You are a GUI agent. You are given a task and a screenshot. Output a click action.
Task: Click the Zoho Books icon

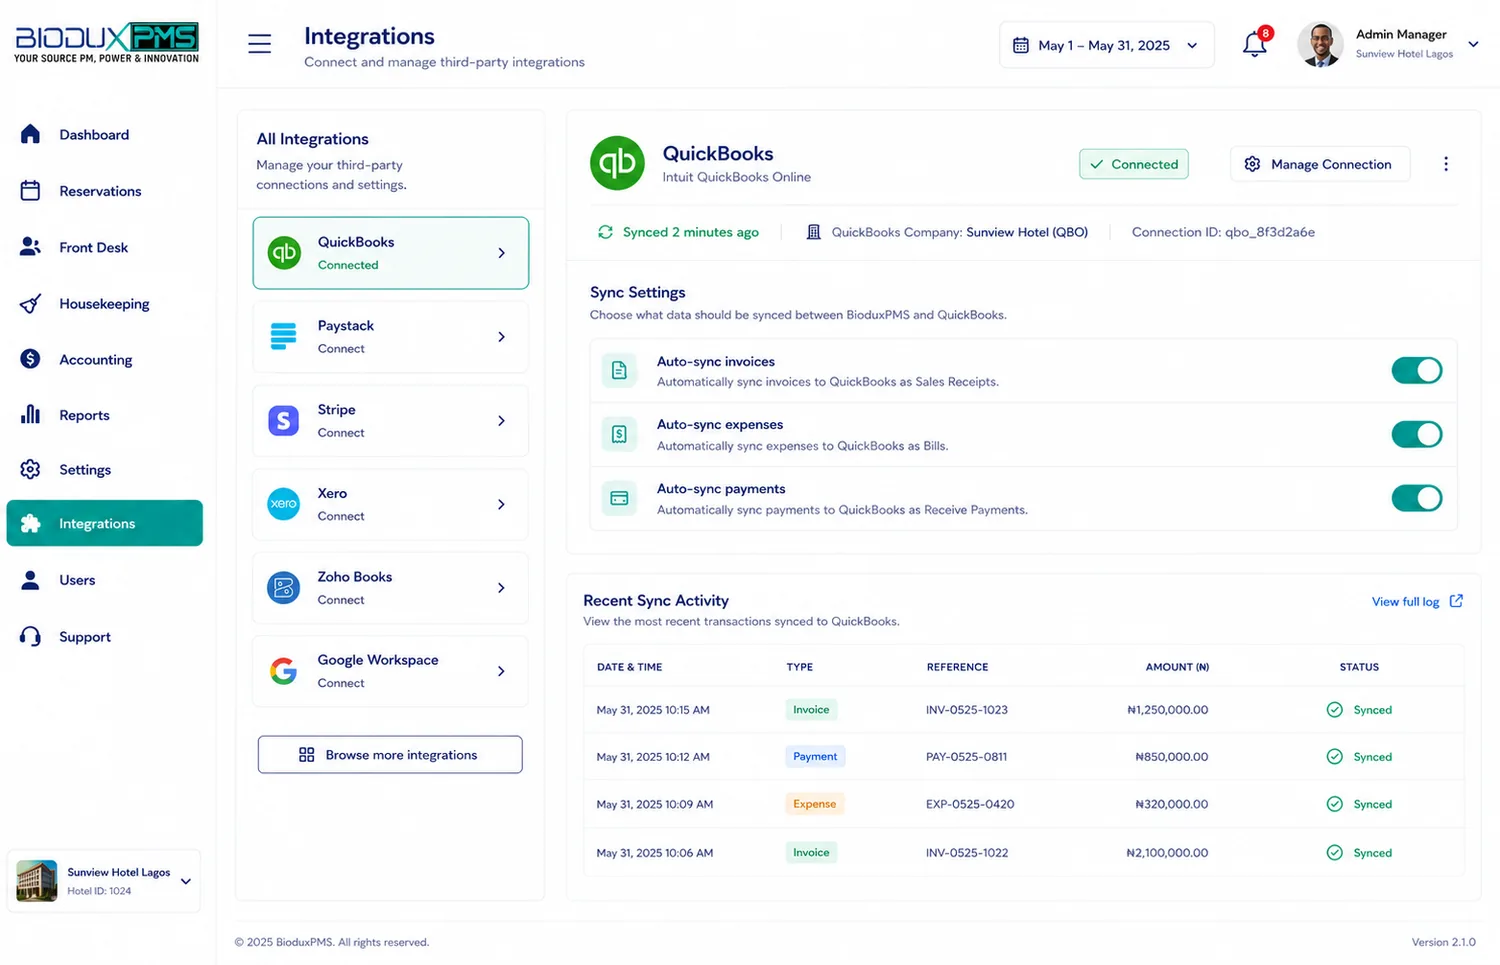click(284, 588)
